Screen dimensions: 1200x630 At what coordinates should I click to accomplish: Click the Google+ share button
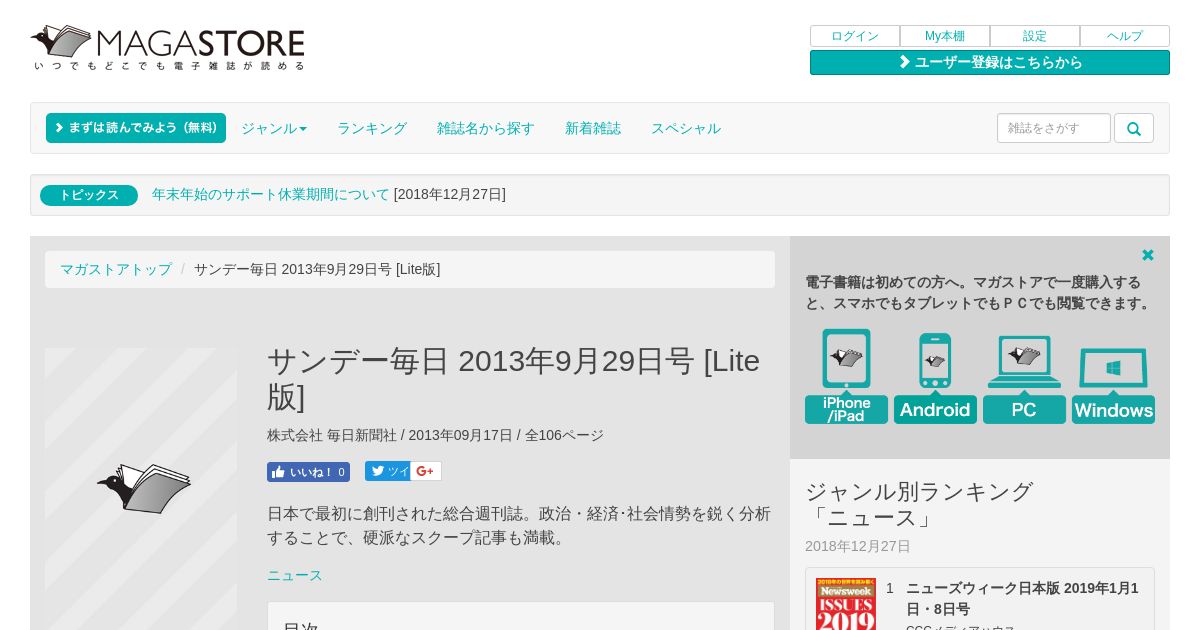[426, 471]
